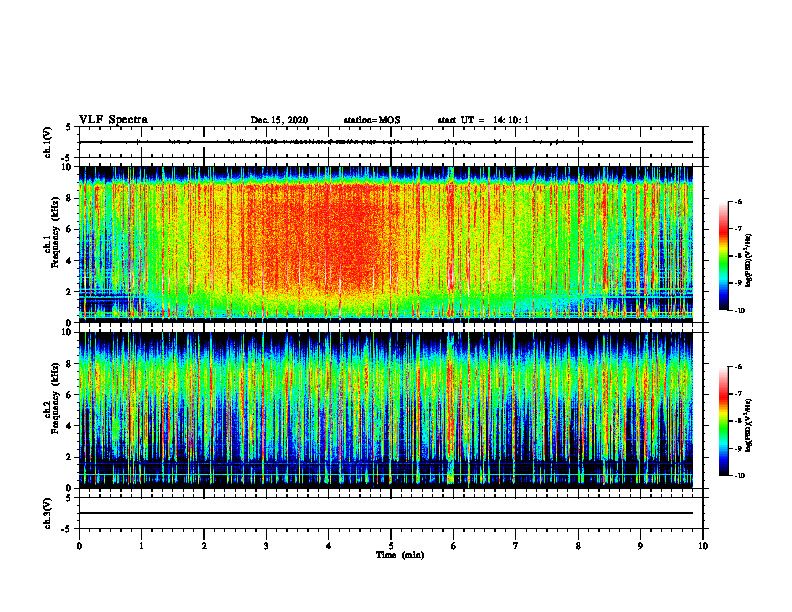
Task: Click the "6" tick label on the time axis
Action: (x=454, y=546)
